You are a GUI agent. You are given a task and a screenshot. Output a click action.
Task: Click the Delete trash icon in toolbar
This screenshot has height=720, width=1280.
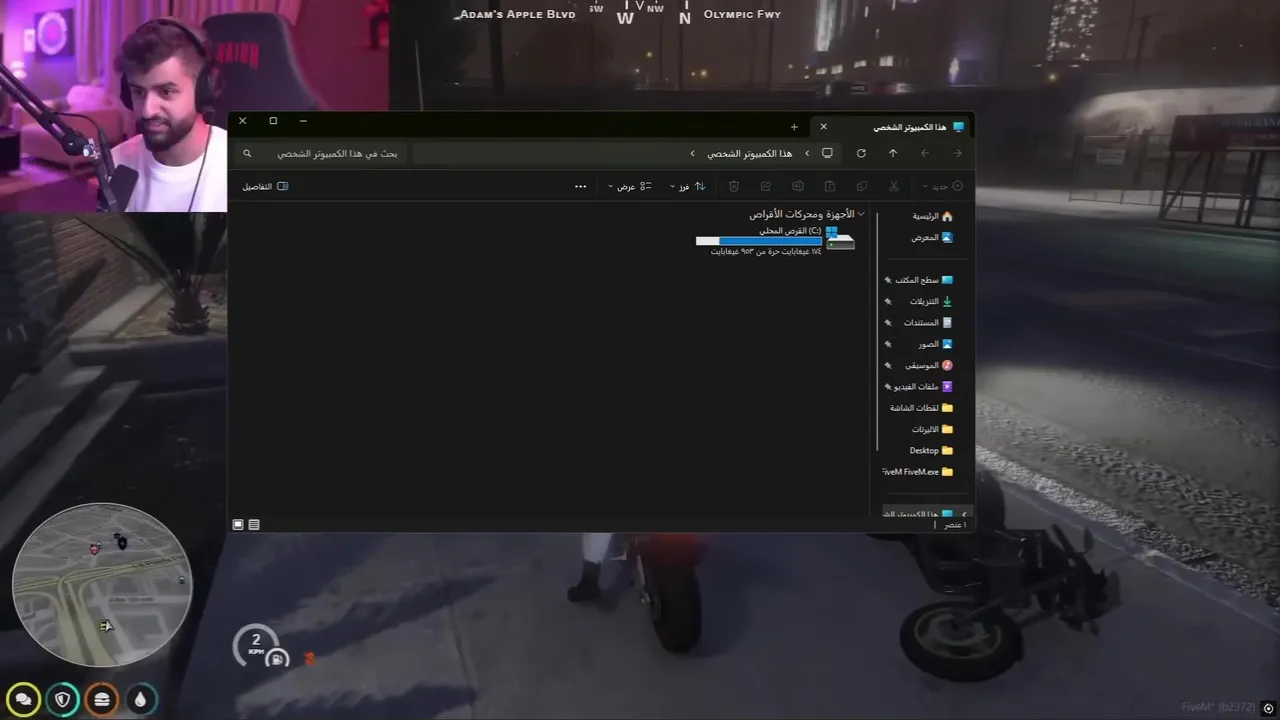(734, 186)
